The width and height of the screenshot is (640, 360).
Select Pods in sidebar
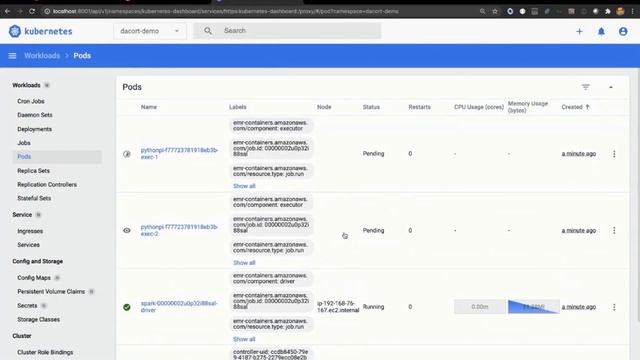pyautogui.click(x=57, y=157)
